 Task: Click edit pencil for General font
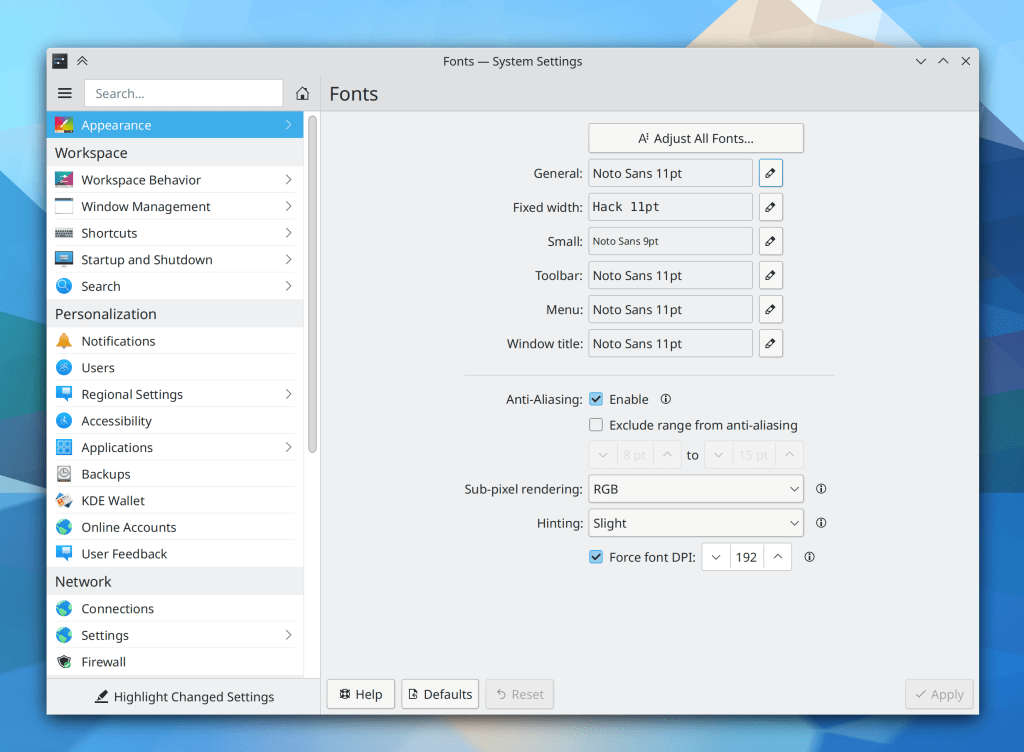point(770,173)
